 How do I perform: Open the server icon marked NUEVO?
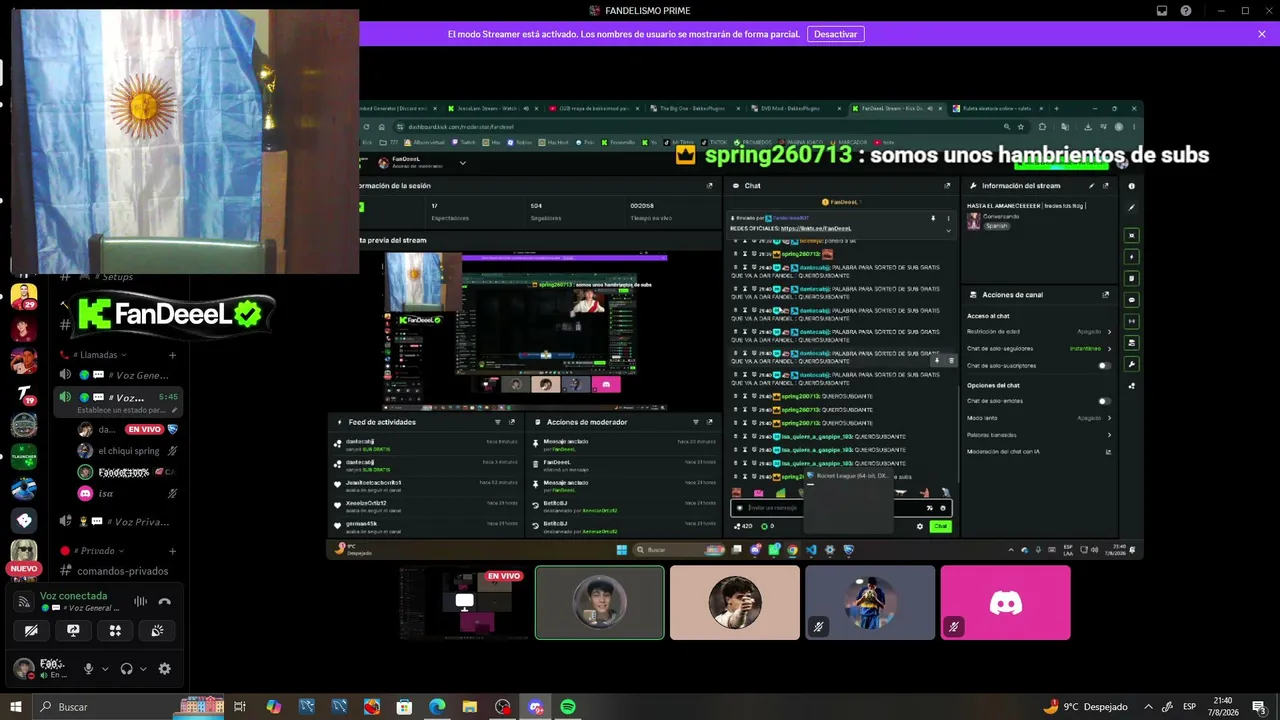24,553
